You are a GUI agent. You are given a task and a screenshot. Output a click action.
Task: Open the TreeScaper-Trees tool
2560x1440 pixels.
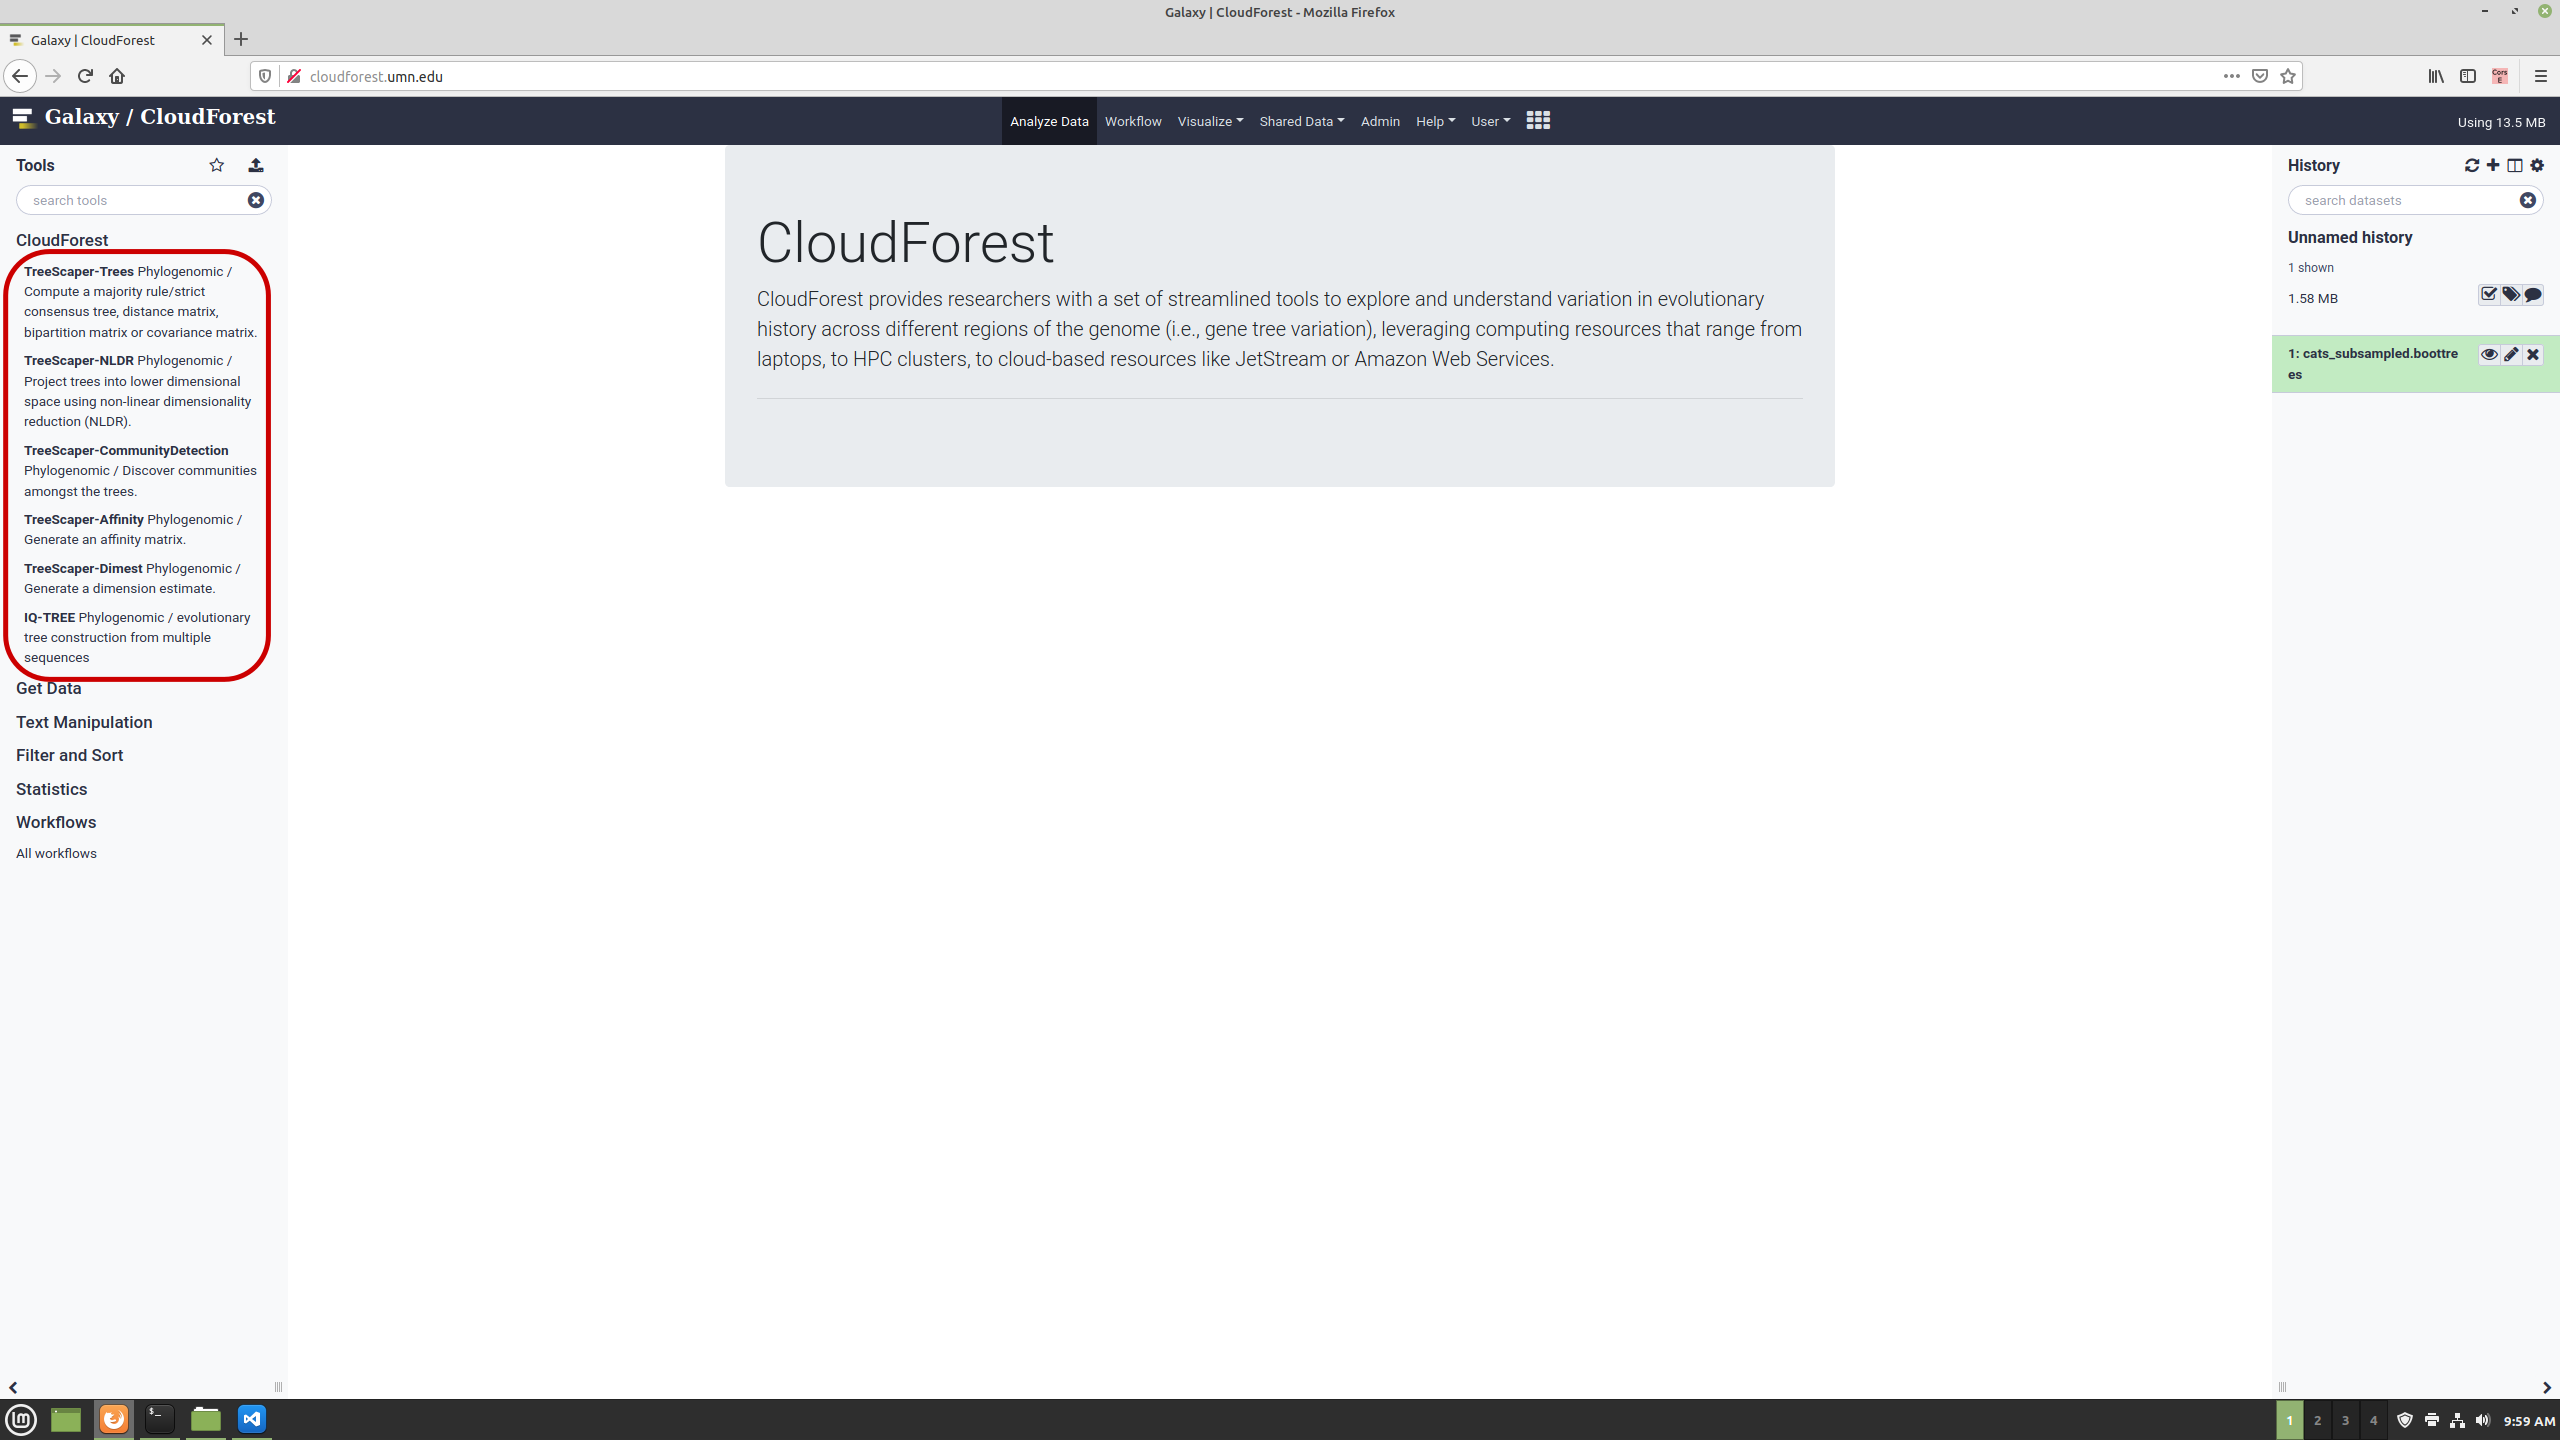point(79,272)
